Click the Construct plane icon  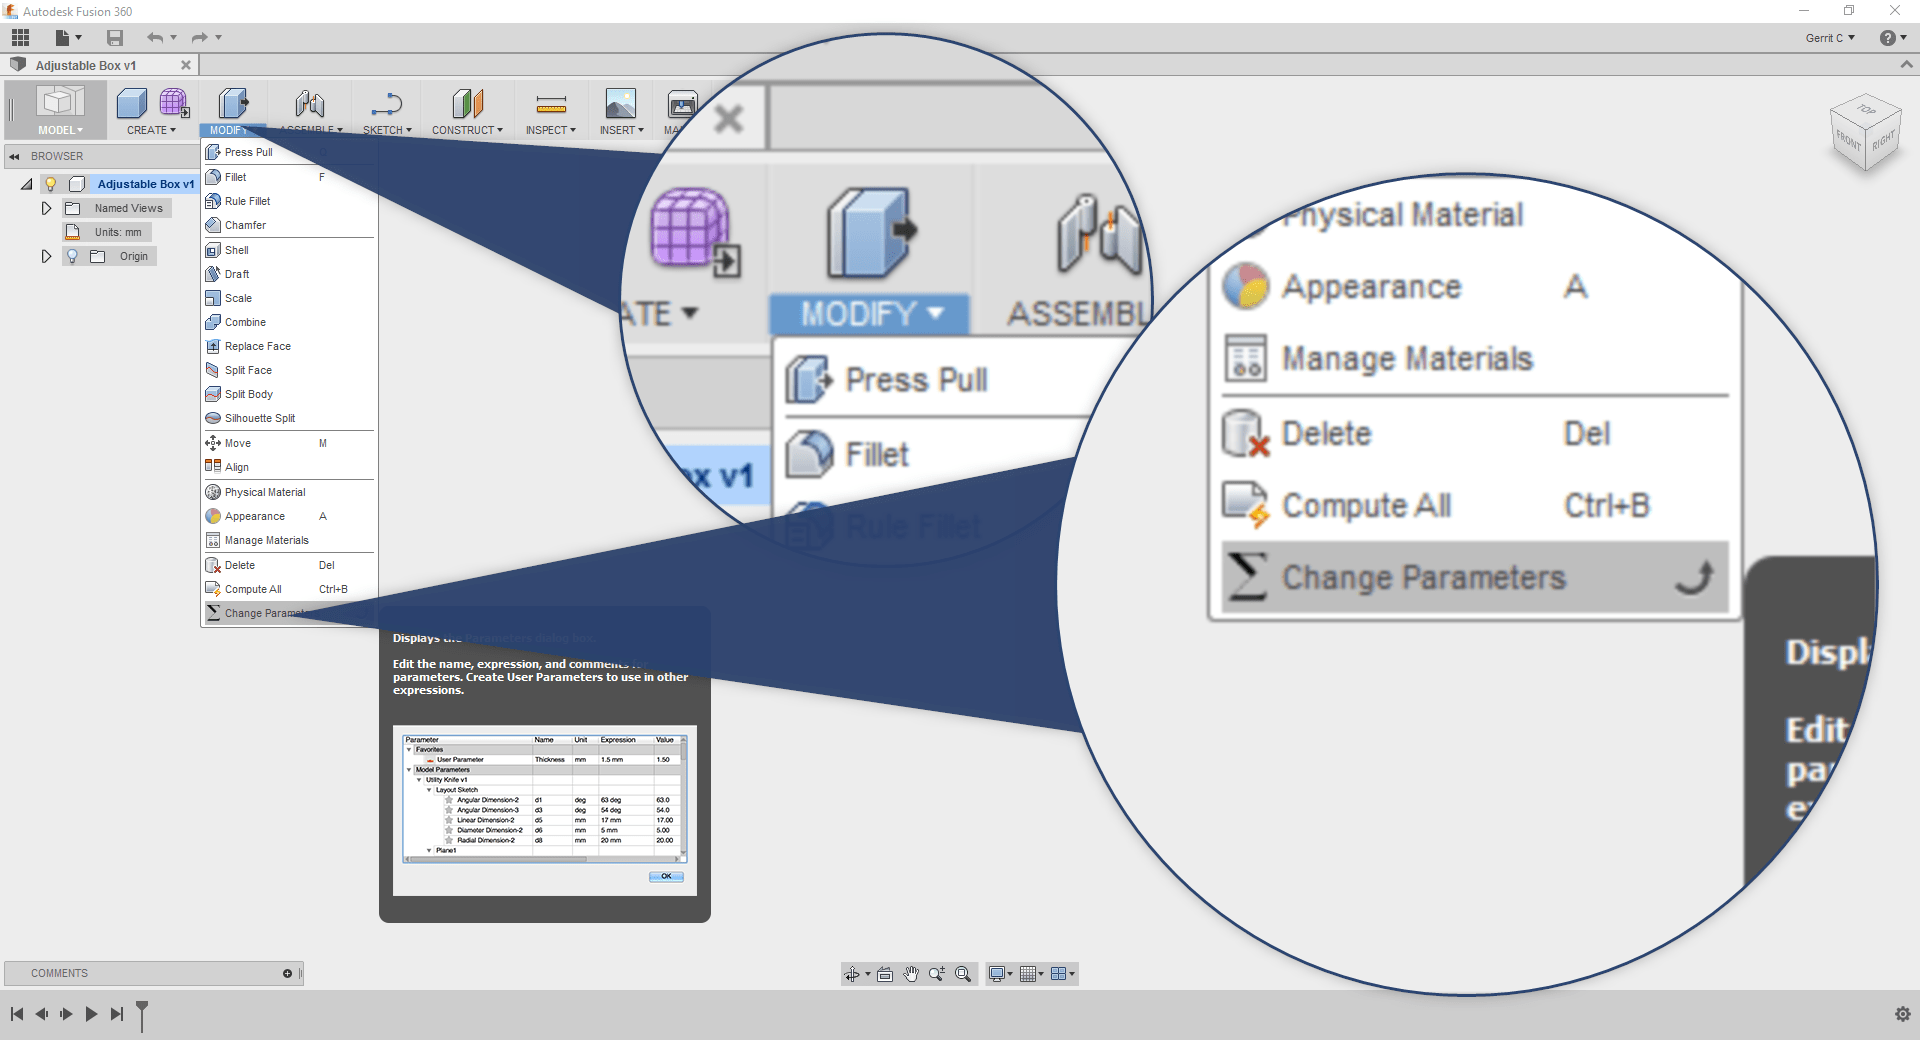tap(467, 104)
